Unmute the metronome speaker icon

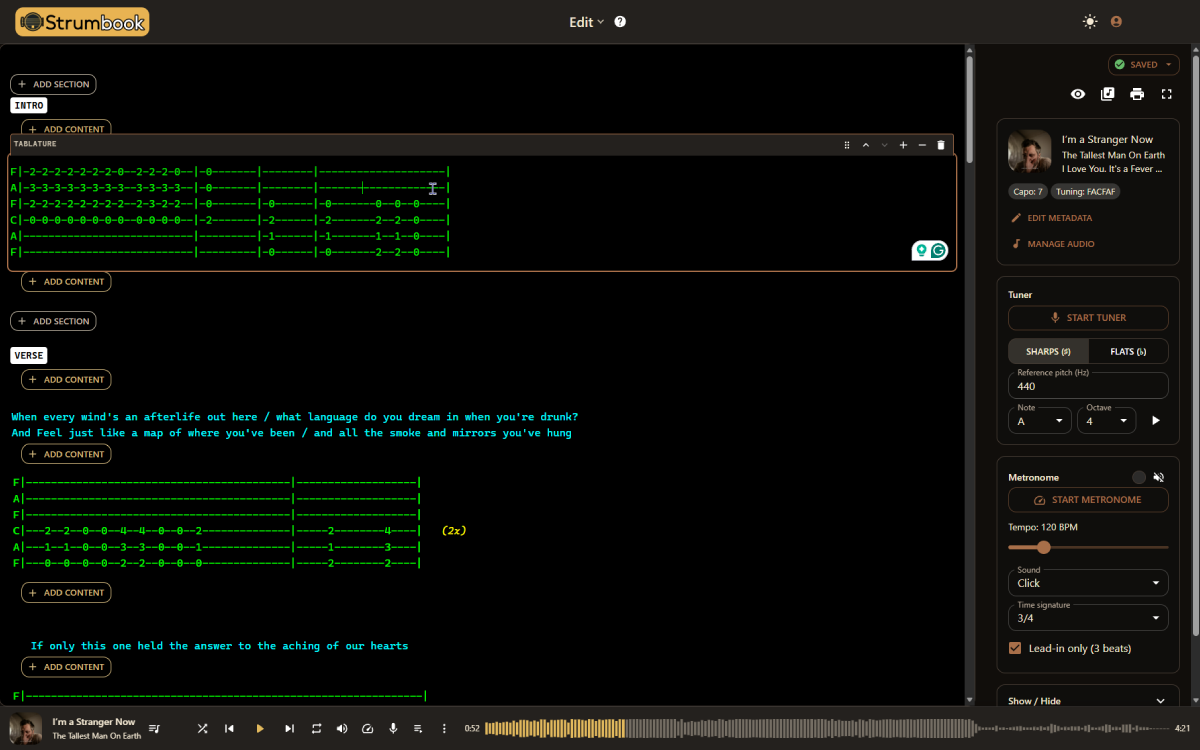[1159, 478]
